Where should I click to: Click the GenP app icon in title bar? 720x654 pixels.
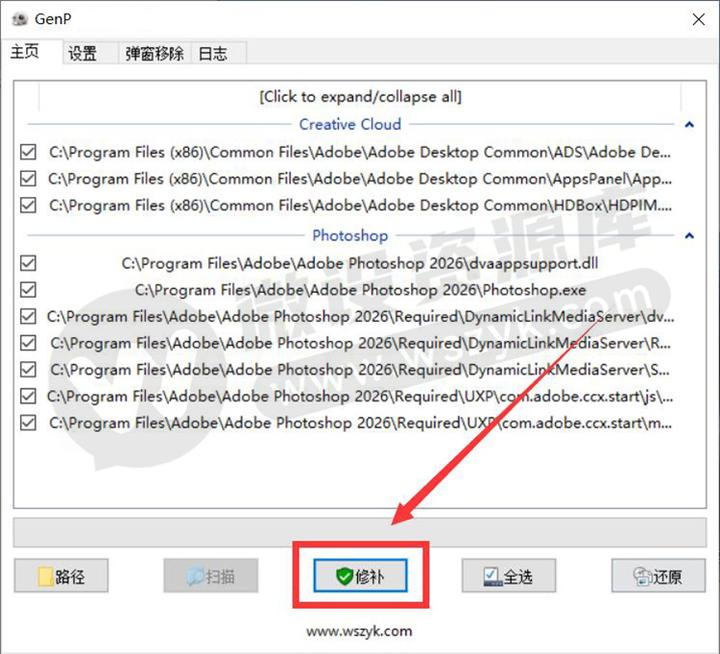point(20,19)
